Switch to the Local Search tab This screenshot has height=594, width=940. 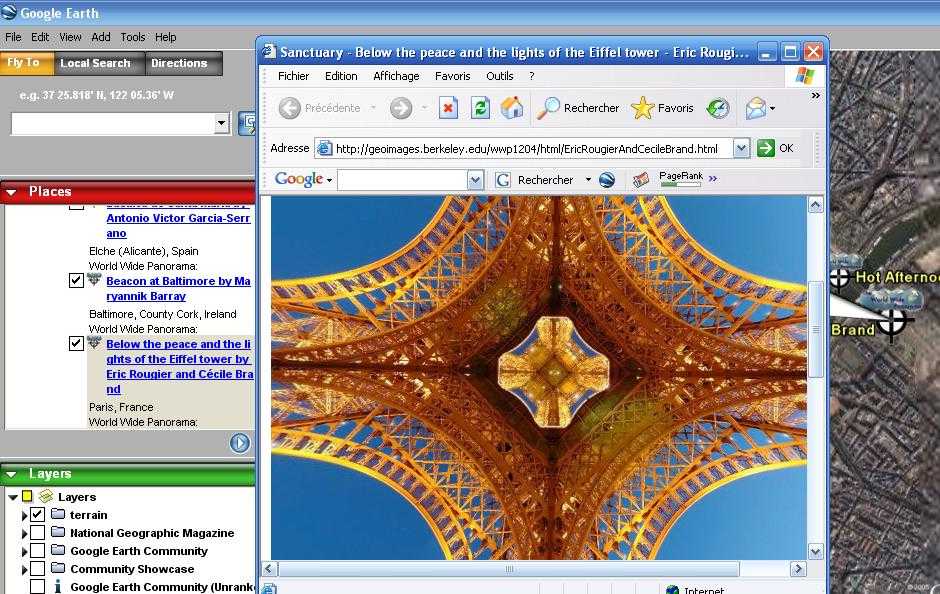[100, 63]
